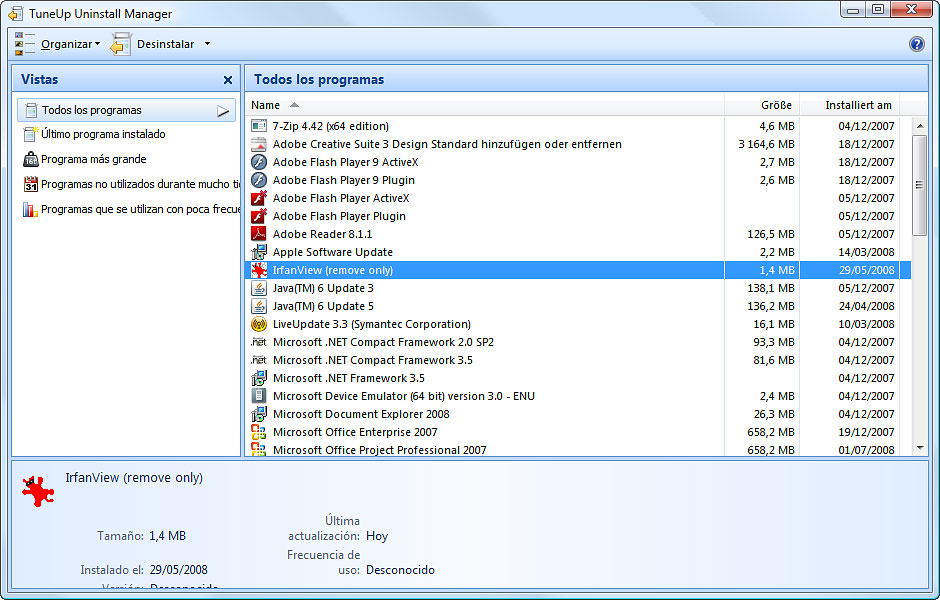The width and height of the screenshot is (940, 600).
Task: Click the Microsoft Office Enterprise 2007 icon
Action: pyautogui.click(x=259, y=432)
